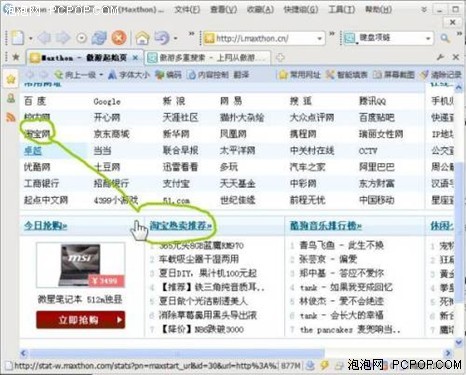Viewport: 466px width, 375px height.
Task: Click the MSI laptop product thumbnail
Action: pos(81,265)
